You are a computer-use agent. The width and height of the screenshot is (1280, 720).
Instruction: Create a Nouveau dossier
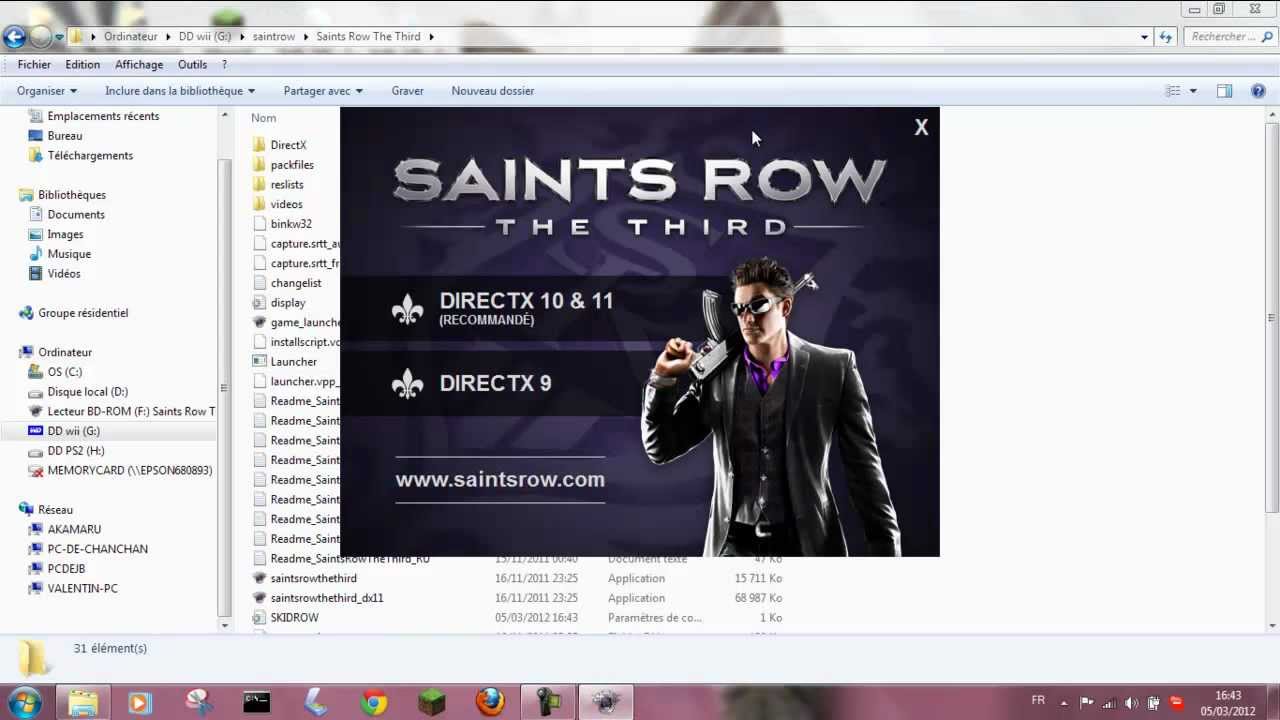(x=493, y=90)
